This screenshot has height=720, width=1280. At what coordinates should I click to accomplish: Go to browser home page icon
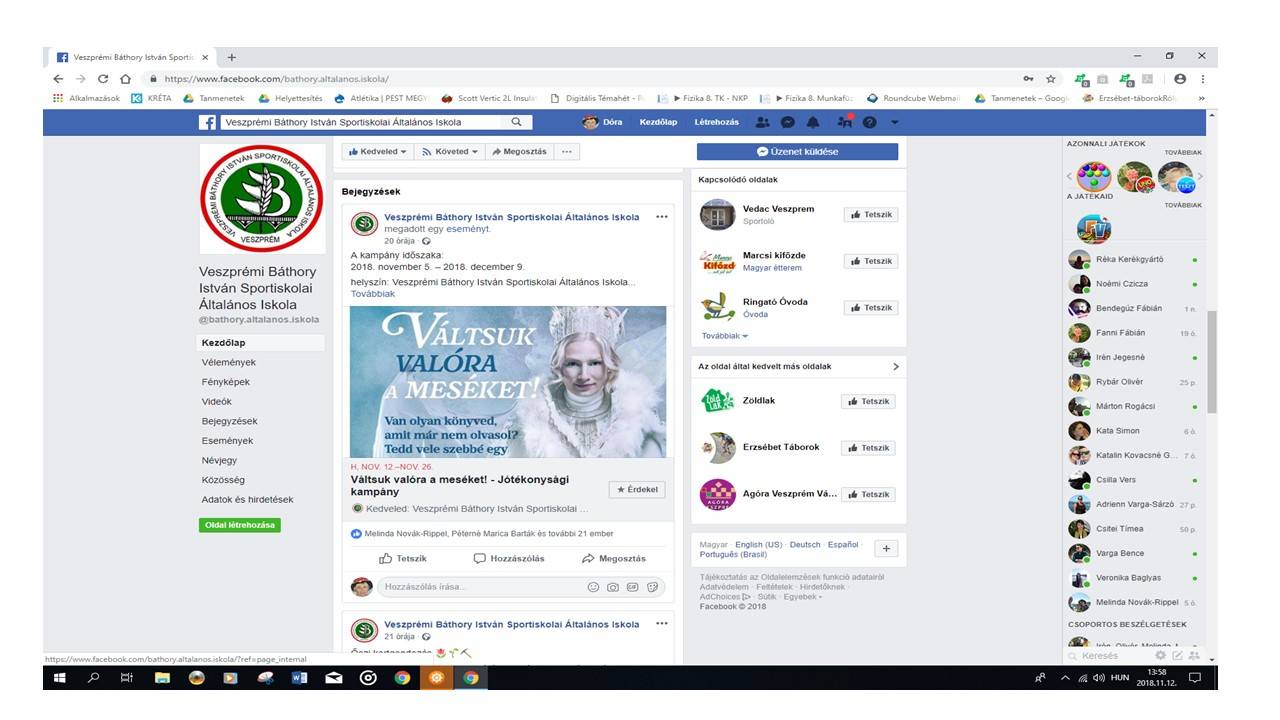pos(126,79)
